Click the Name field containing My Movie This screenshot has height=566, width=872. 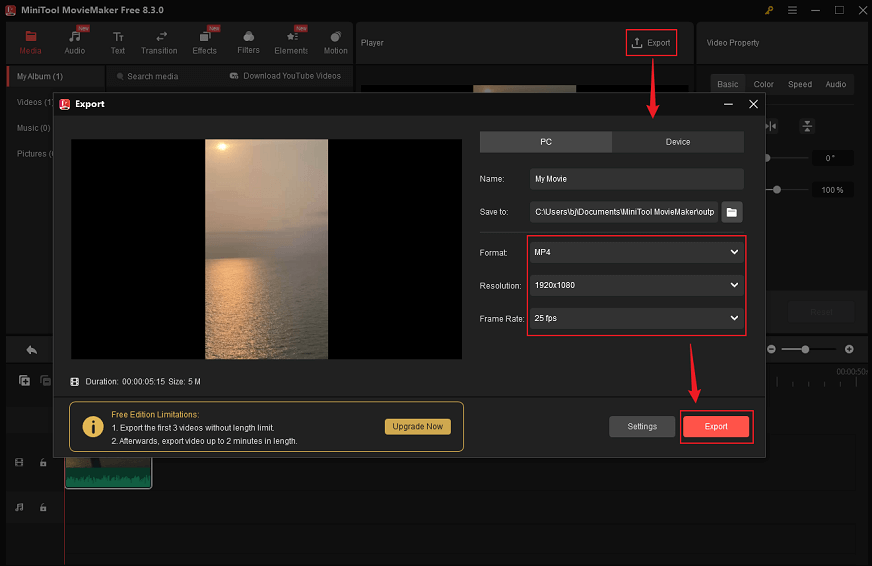pos(636,179)
